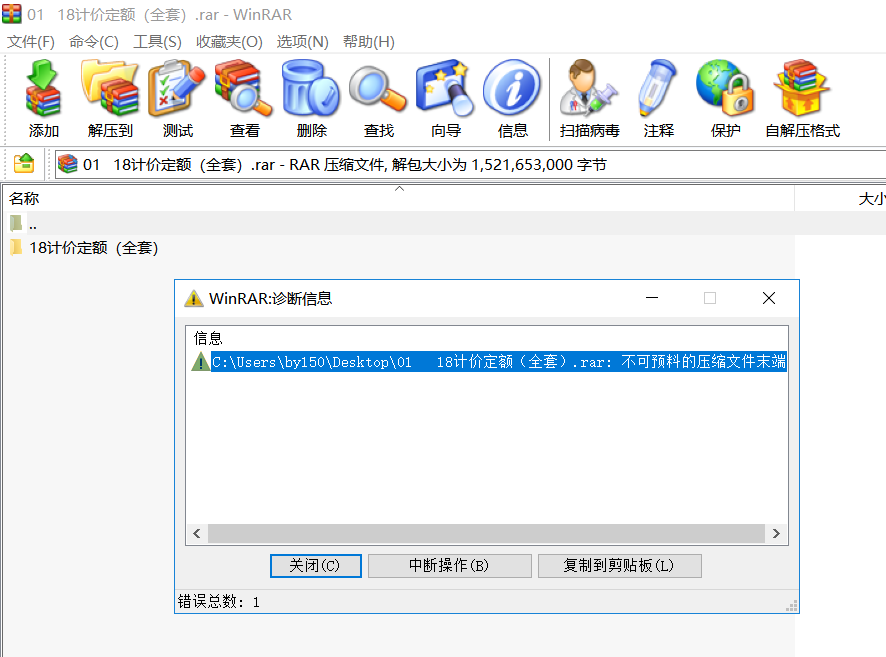Open the Favorites (收藏夹) menu
Viewport: 886px width, 657px height.
pos(229,42)
